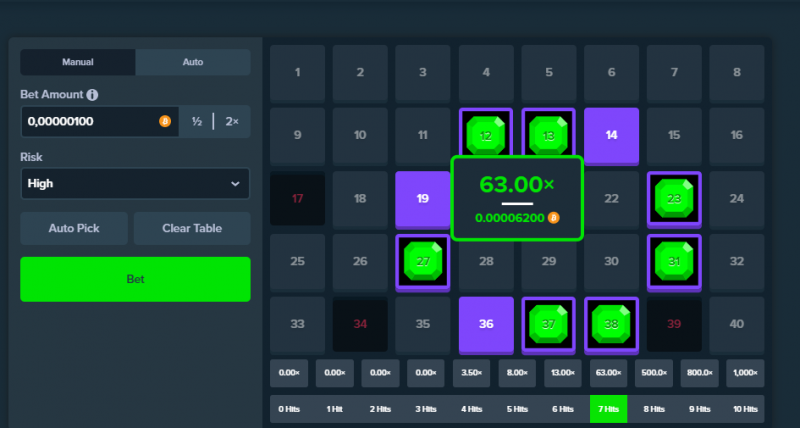Click the dark missed tile 34
Viewport: 800px width, 428px height.
point(360,324)
